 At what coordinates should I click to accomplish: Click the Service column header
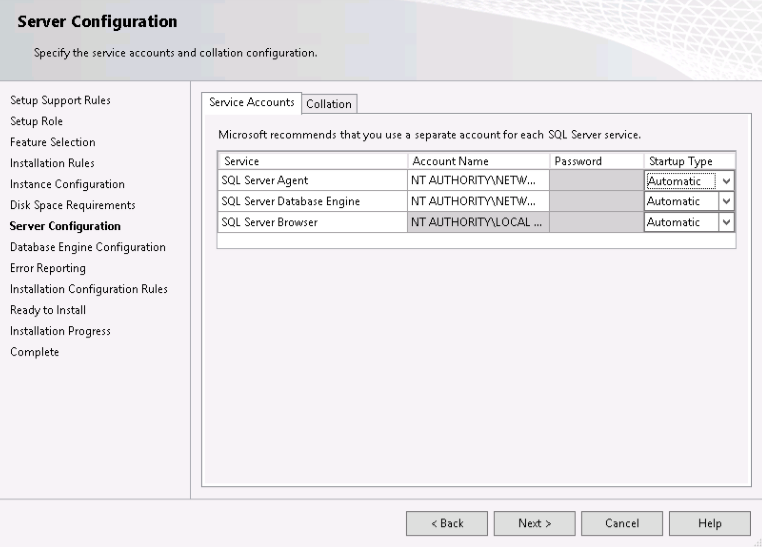tap(312, 161)
